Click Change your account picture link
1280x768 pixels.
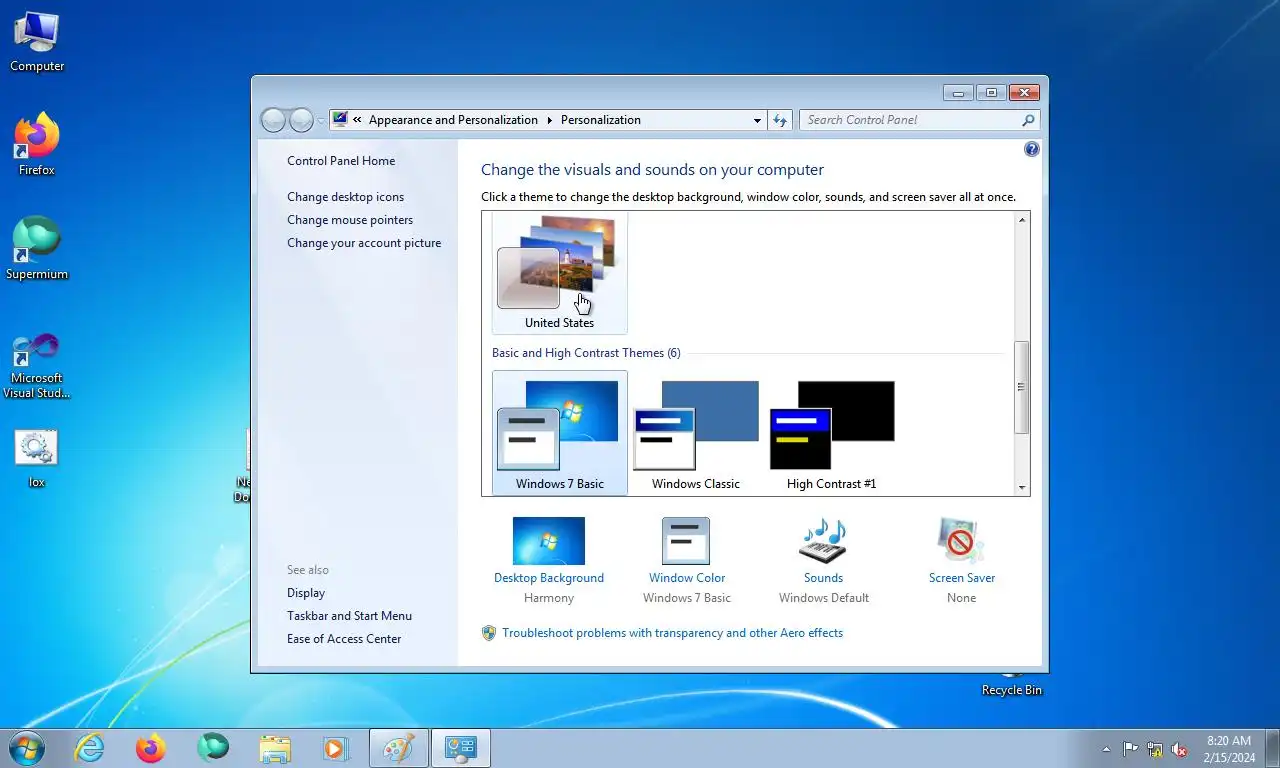tap(364, 243)
